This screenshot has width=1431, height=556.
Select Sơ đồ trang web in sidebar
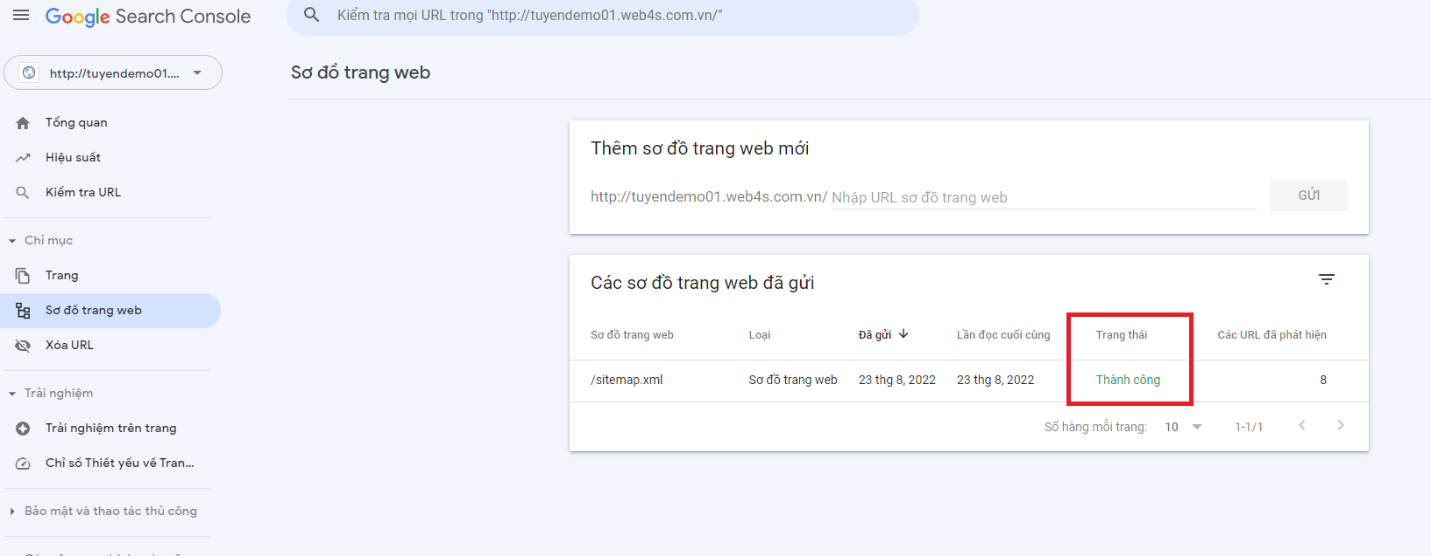(110, 311)
